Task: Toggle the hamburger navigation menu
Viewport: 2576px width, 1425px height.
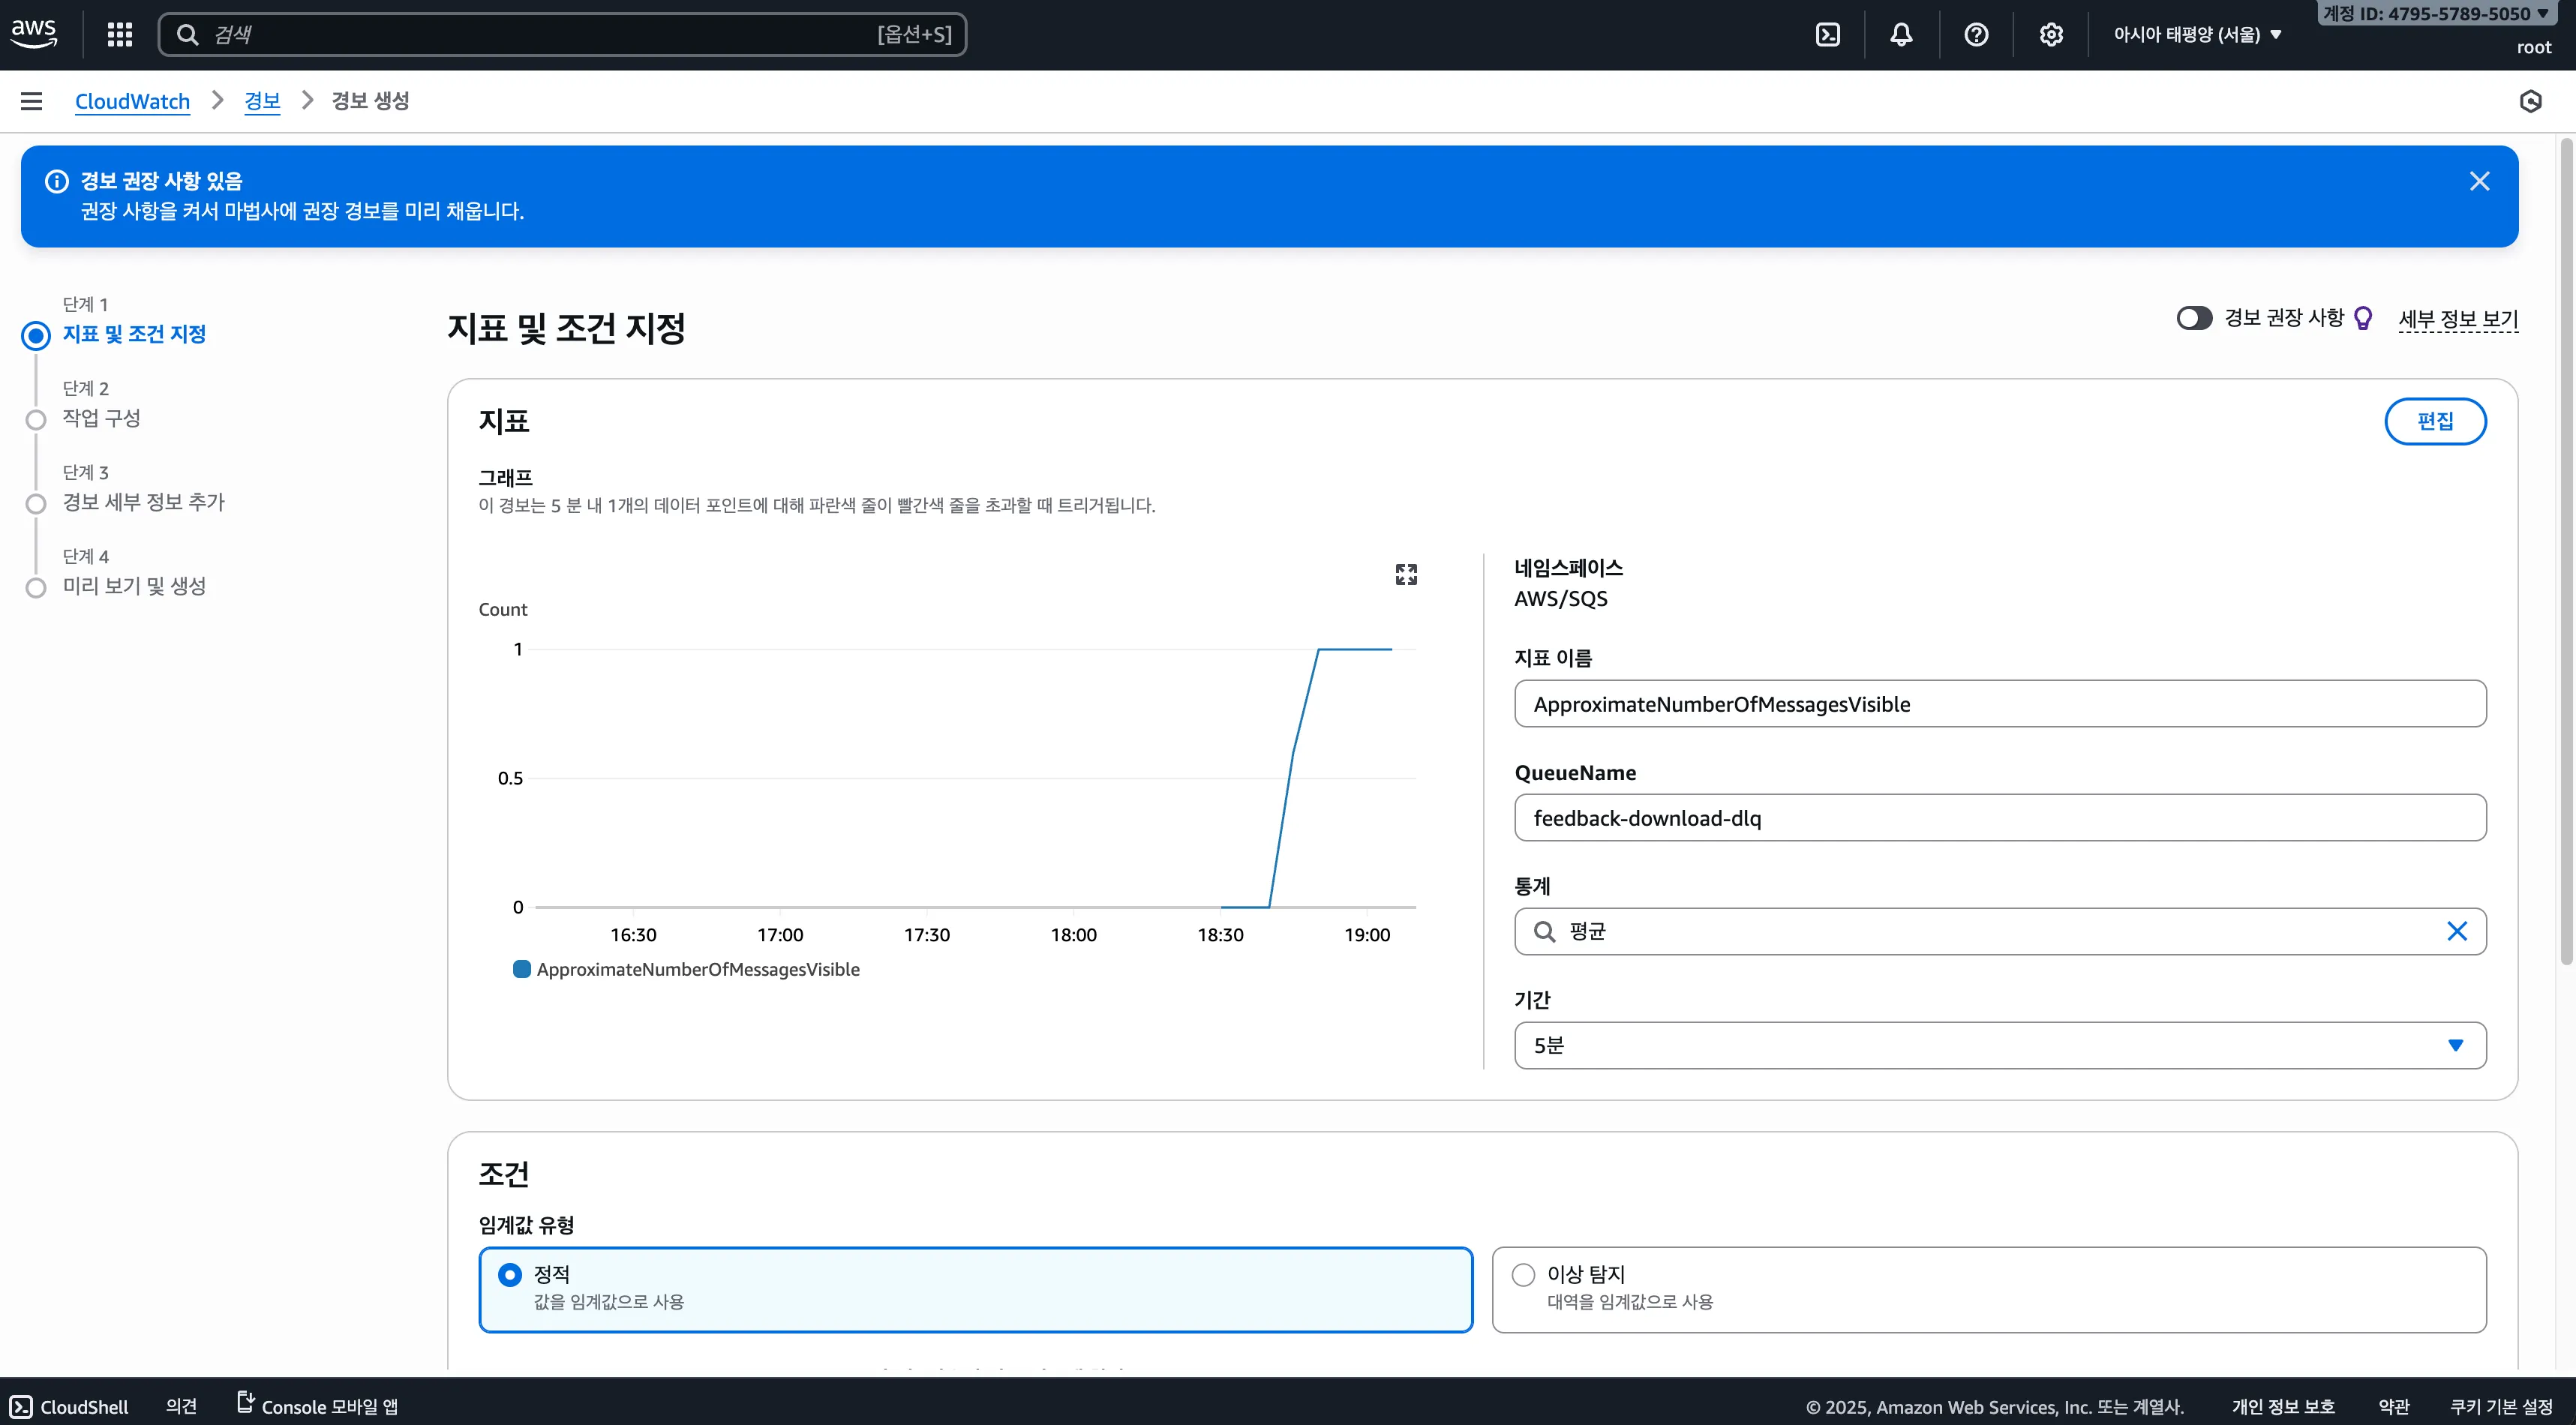Action: (32, 101)
